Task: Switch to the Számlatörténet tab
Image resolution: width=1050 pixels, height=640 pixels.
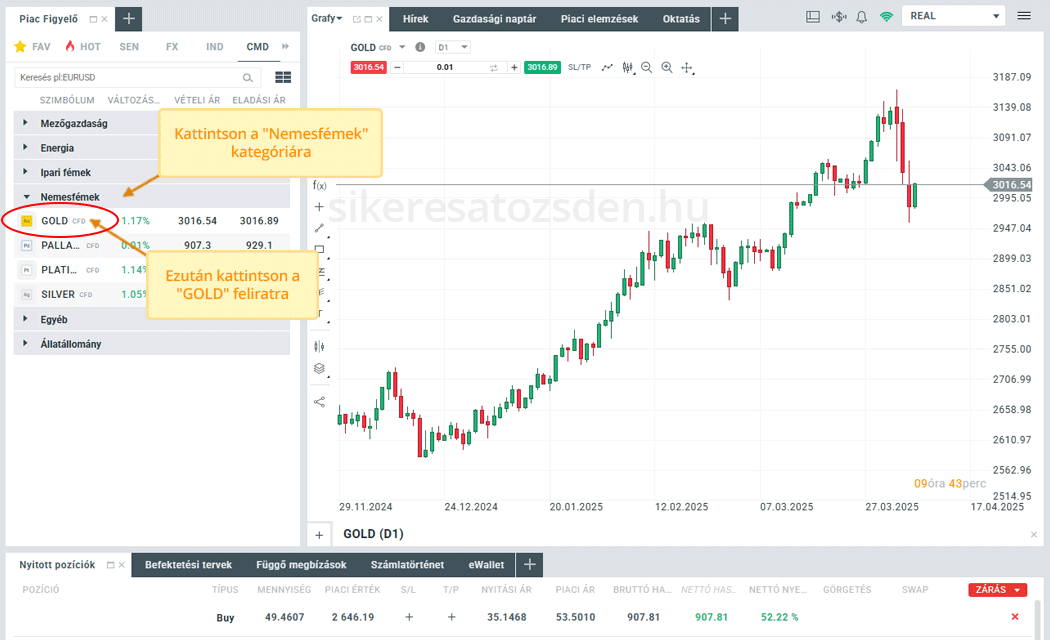Action: click(409, 565)
